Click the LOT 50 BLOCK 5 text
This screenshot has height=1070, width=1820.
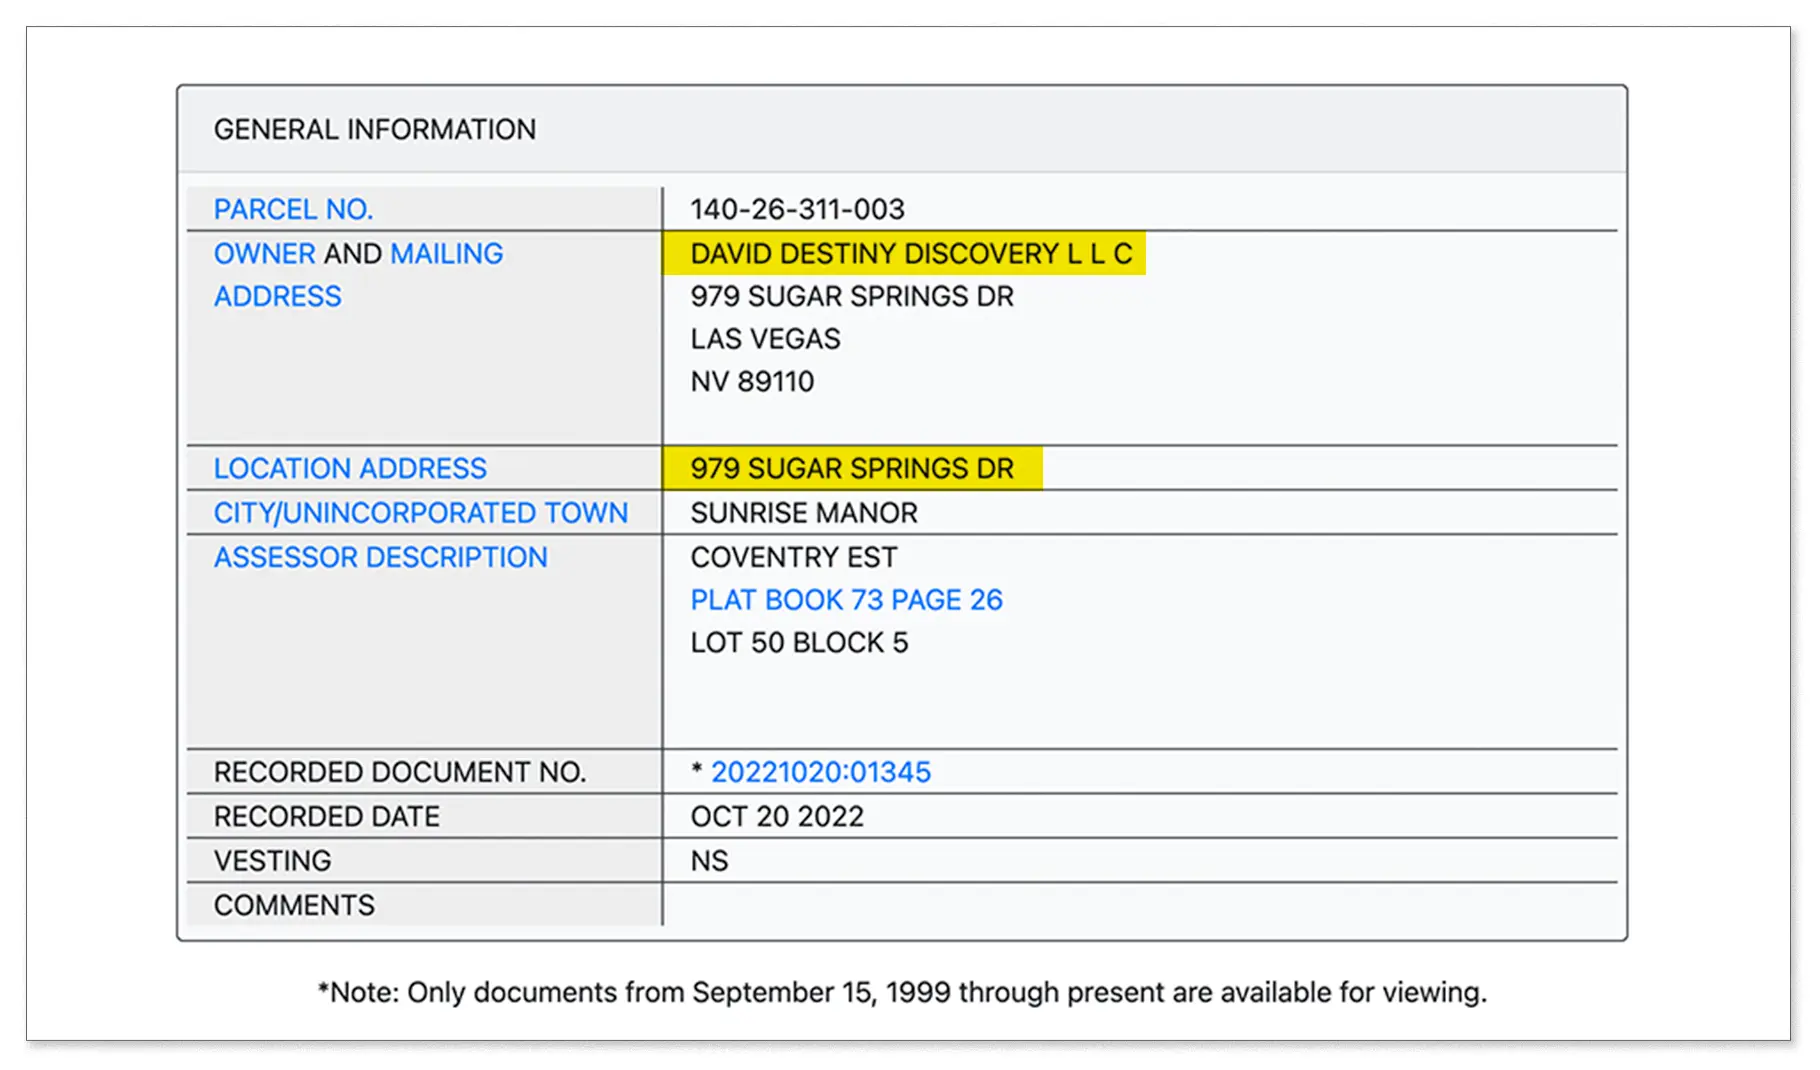tap(799, 643)
